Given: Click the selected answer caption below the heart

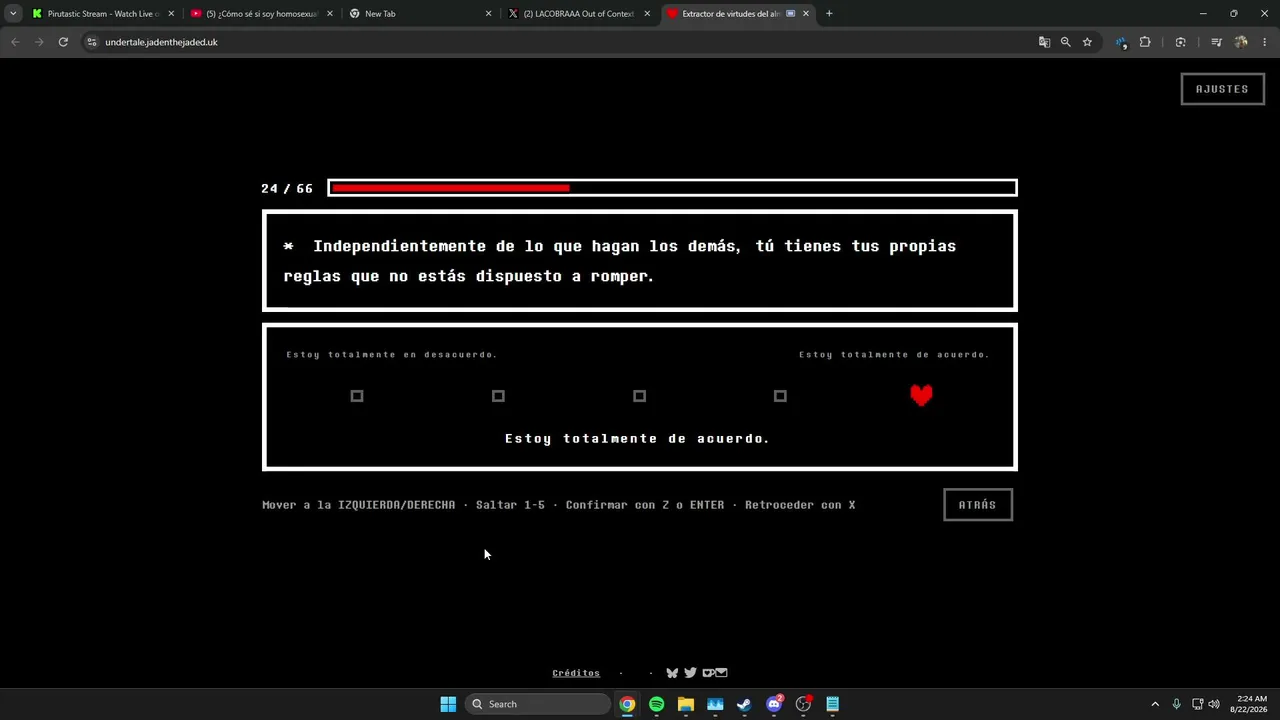Looking at the screenshot, I should click(x=638, y=438).
